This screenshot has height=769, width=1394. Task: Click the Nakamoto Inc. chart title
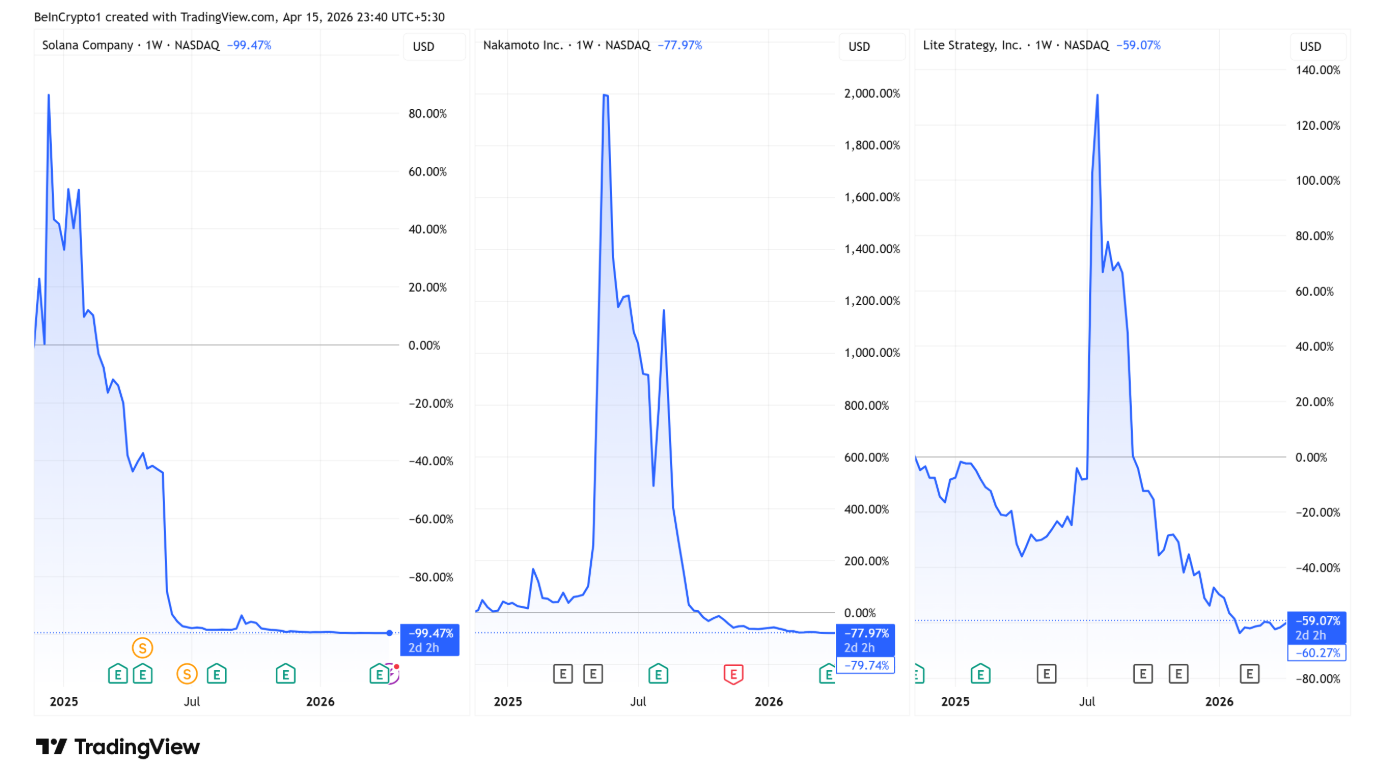[x=523, y=45]
